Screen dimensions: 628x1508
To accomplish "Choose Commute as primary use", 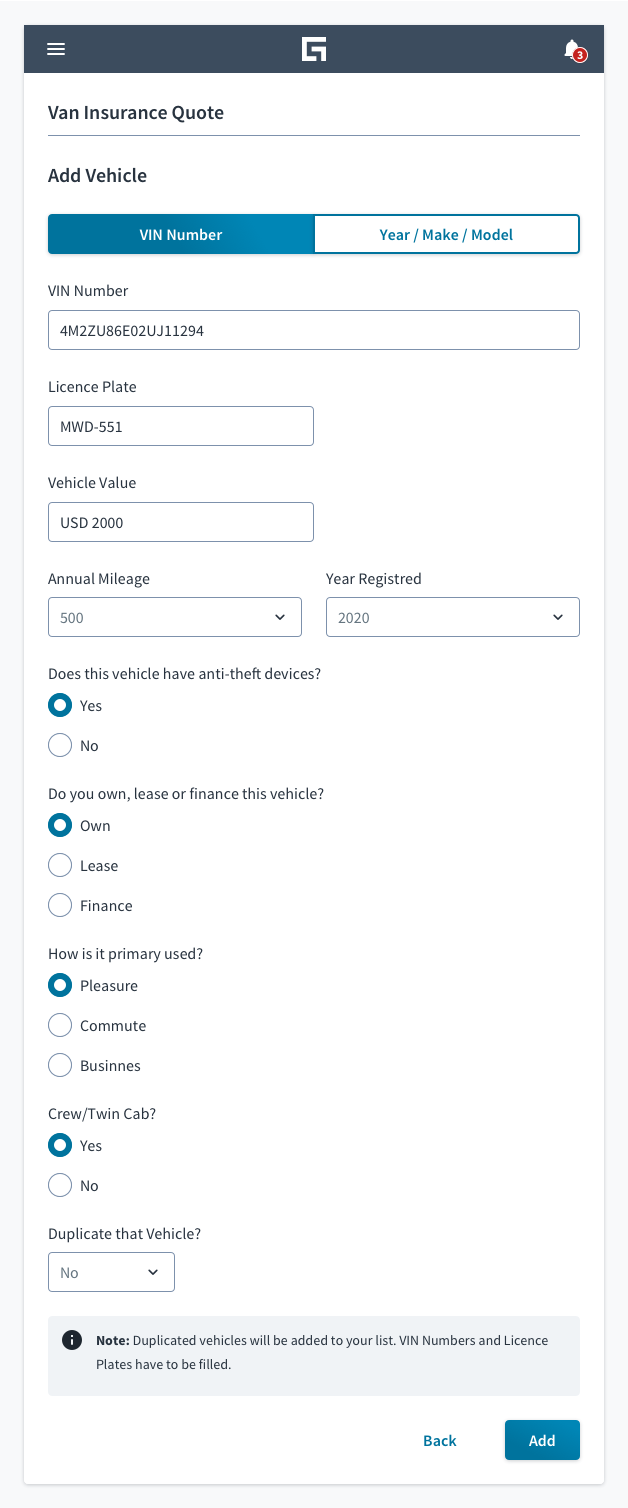I will [x=61, y=1026].
